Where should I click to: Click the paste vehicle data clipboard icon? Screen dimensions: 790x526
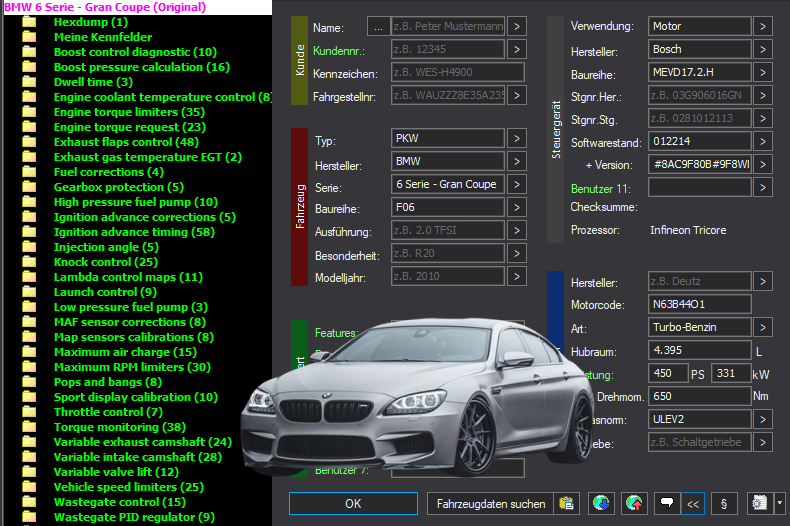566,503
